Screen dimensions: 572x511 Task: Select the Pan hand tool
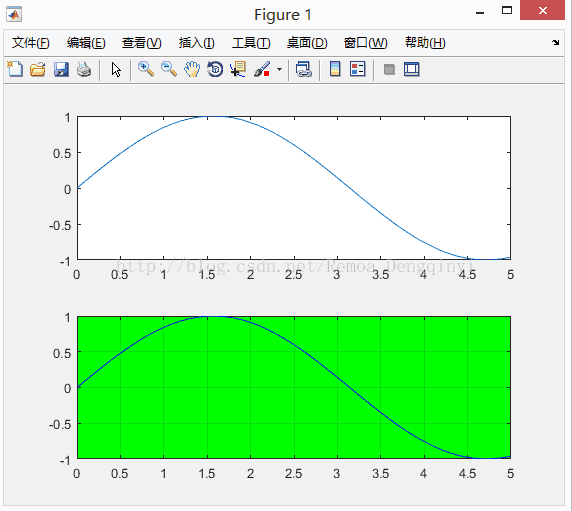pyautogui.click(x=192, y=69)
